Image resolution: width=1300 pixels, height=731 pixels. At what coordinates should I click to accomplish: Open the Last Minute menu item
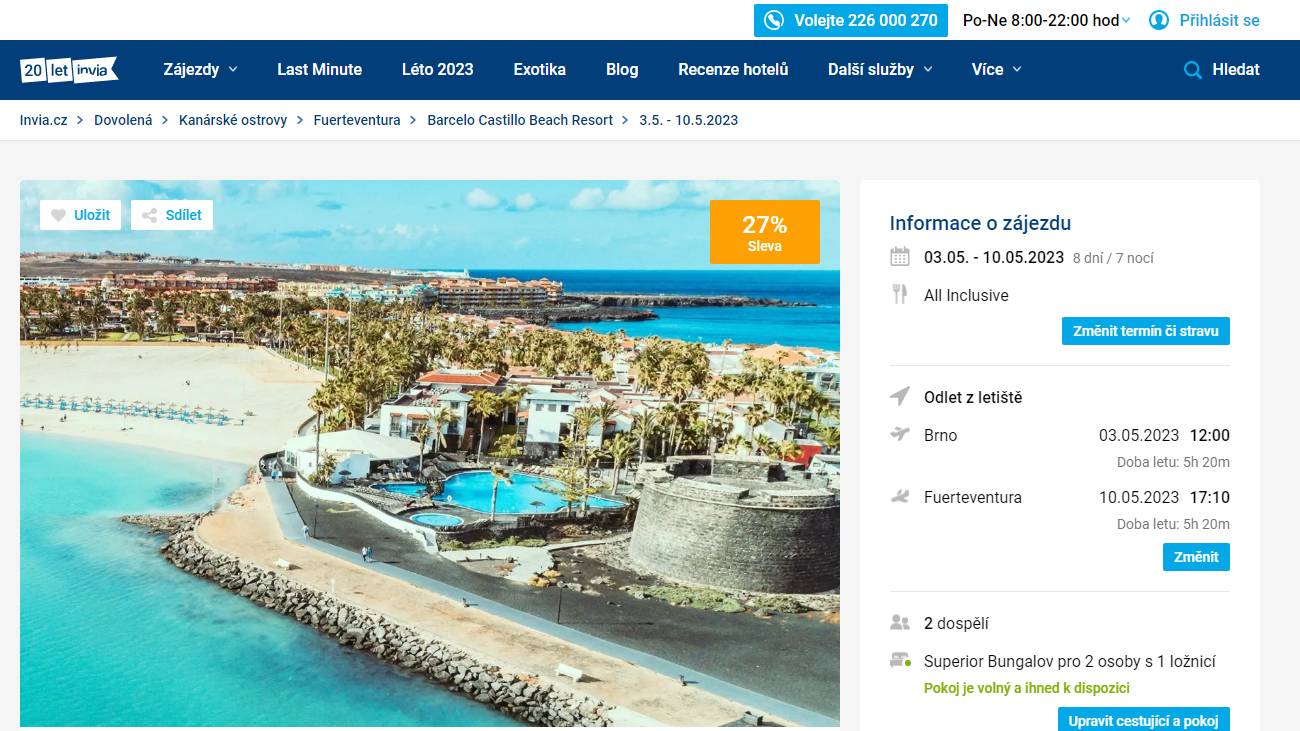pyautogui.click(x=320, y=70)
